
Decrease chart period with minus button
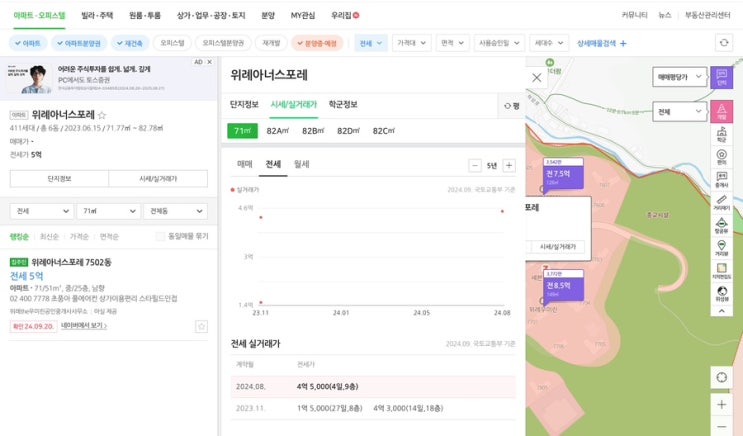(x=474, y=165)
